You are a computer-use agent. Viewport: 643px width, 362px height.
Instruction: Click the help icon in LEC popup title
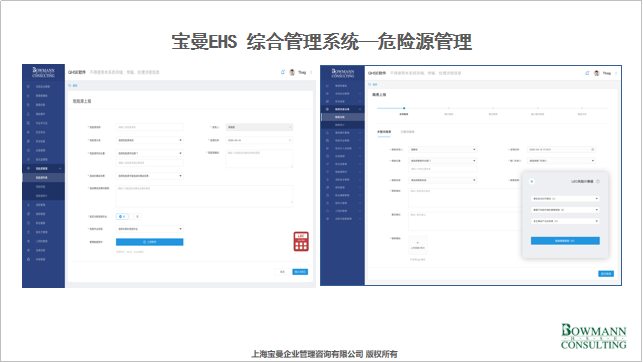click(x=598, y=181)
